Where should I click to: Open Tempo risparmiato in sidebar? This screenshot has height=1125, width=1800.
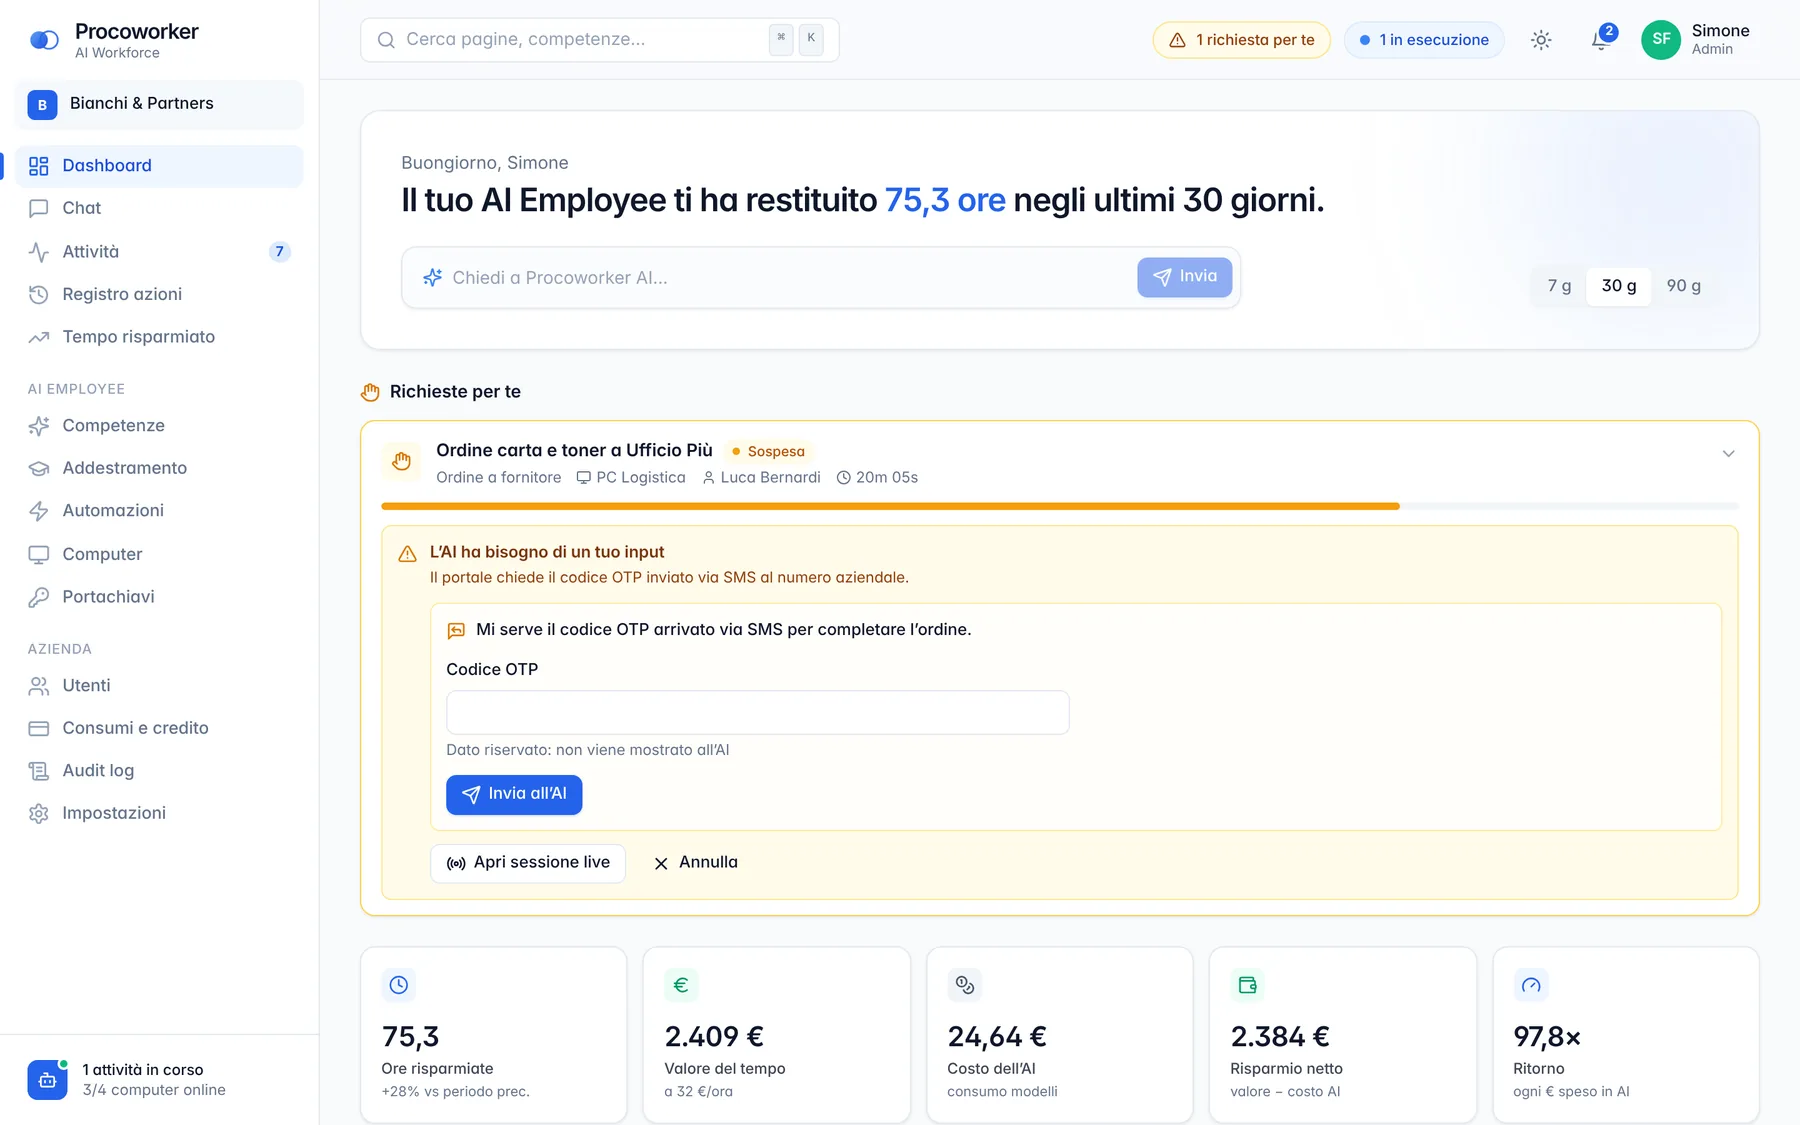coord(159,337)
